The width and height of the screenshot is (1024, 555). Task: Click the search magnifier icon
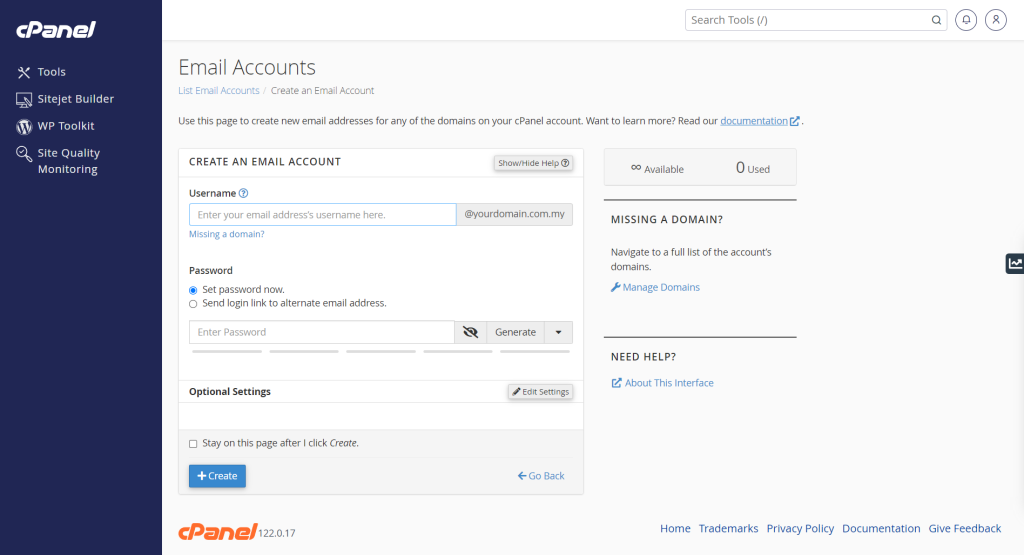[x=936, y=20]
